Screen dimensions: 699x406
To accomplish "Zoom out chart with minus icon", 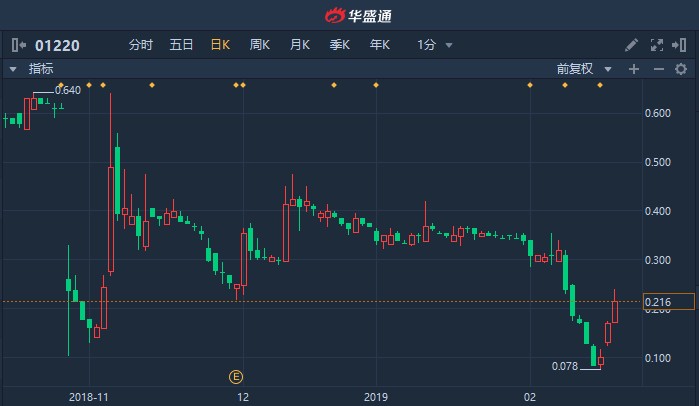I will pyautogui.click(x=659, y=69).
